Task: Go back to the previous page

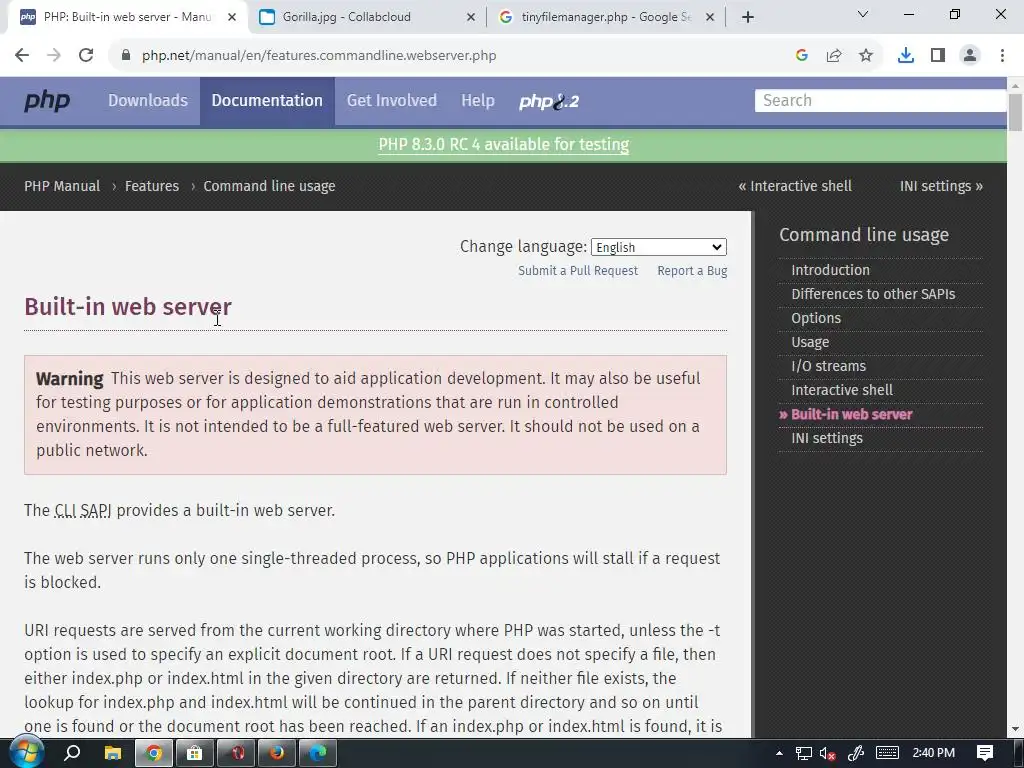Action: [x=22, y=56]
